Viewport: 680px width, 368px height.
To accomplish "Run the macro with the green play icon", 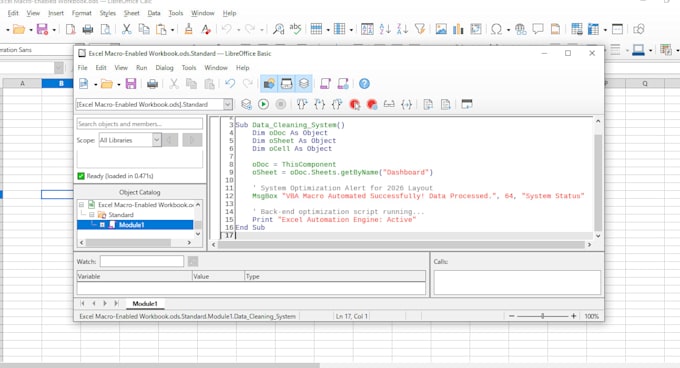I will point(263,104).
